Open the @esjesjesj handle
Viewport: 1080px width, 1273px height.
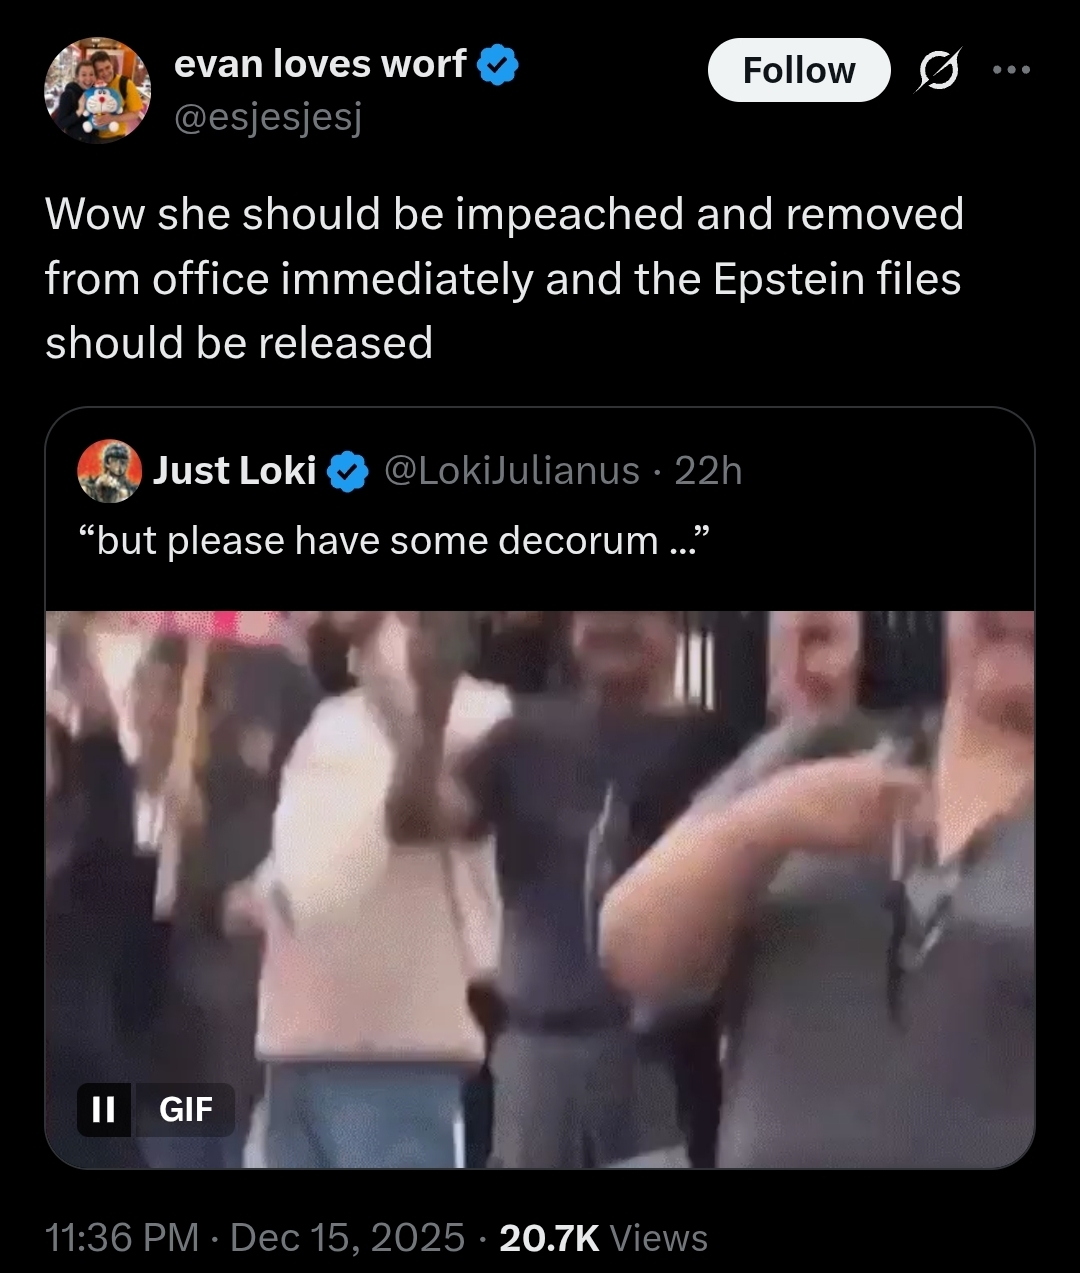[267, 118]
